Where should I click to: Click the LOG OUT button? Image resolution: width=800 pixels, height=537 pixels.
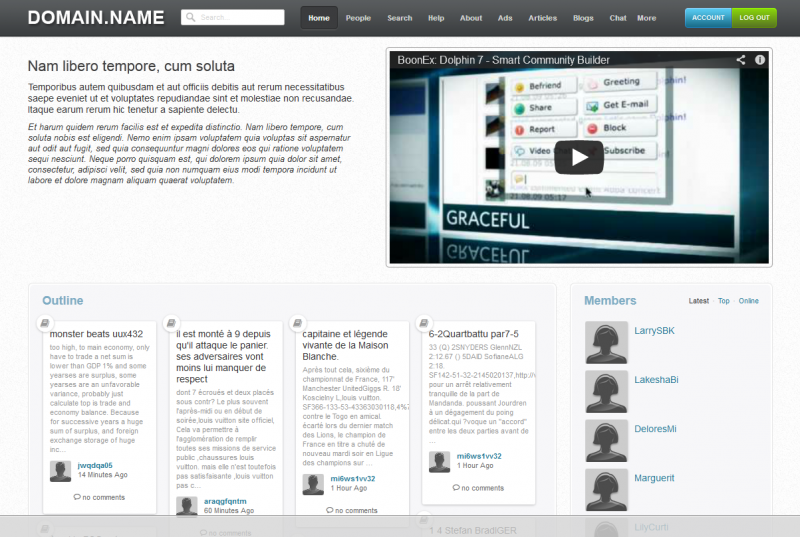754,18
